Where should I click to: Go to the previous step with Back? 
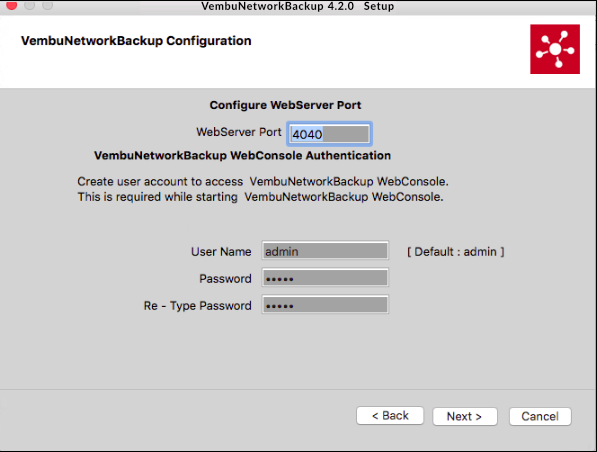coord(390,415)
